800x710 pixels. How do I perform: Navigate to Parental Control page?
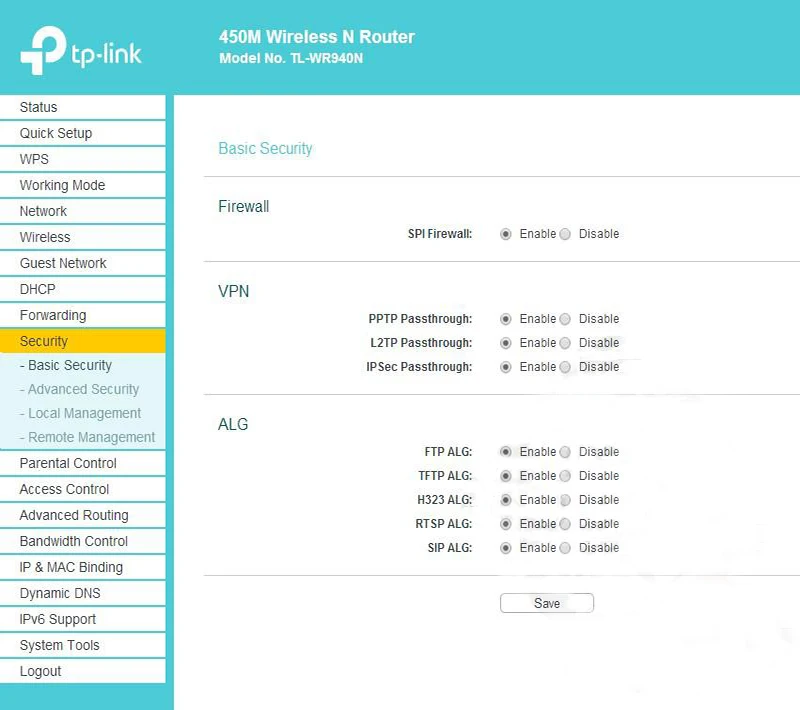click(68, 463)
